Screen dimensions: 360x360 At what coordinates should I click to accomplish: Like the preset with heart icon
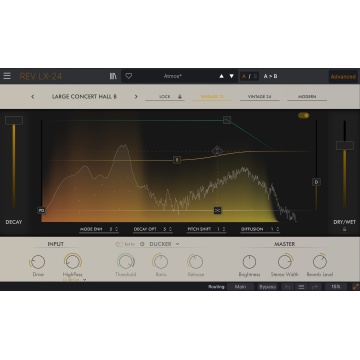129,76
